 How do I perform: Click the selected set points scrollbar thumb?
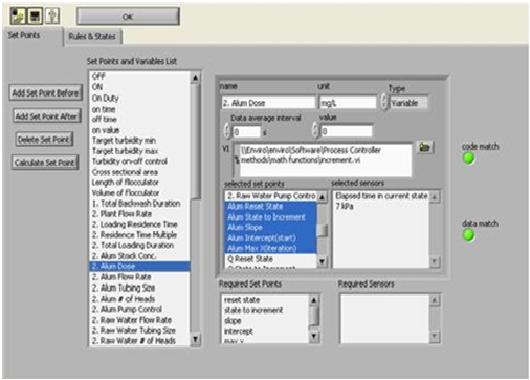click(x=323, y=230)
